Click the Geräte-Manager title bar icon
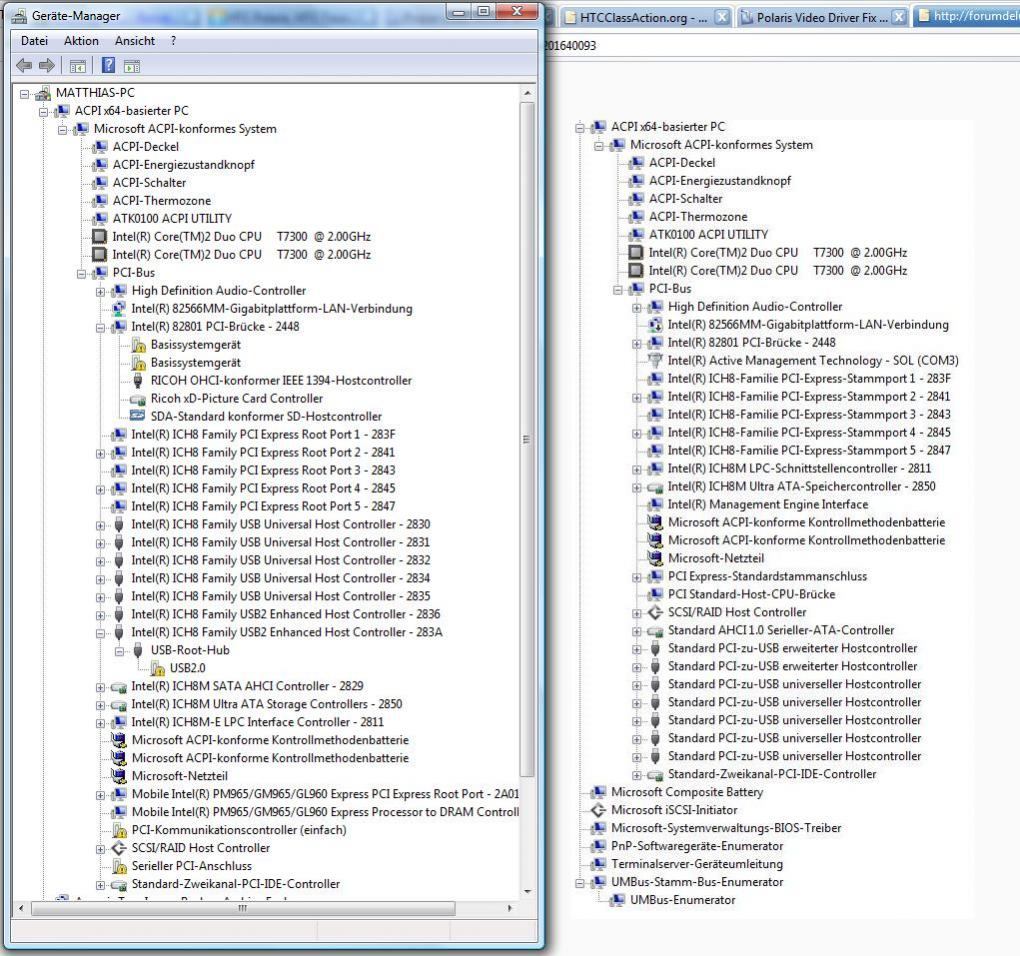The image size is (1020, 956). pyautogui.click(x=20, y=16)
